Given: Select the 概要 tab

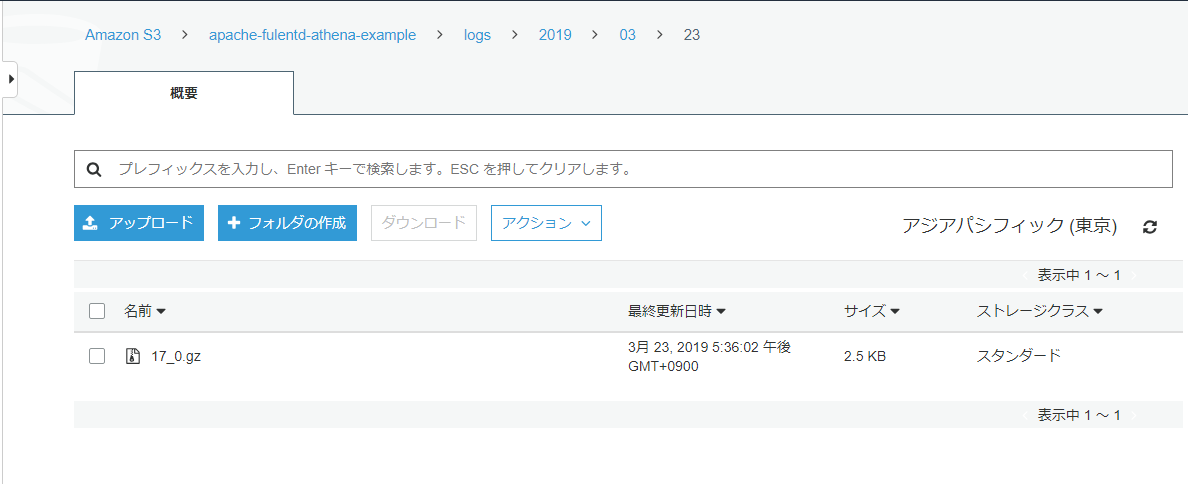Looking at the screenshot, I should 184,93.
